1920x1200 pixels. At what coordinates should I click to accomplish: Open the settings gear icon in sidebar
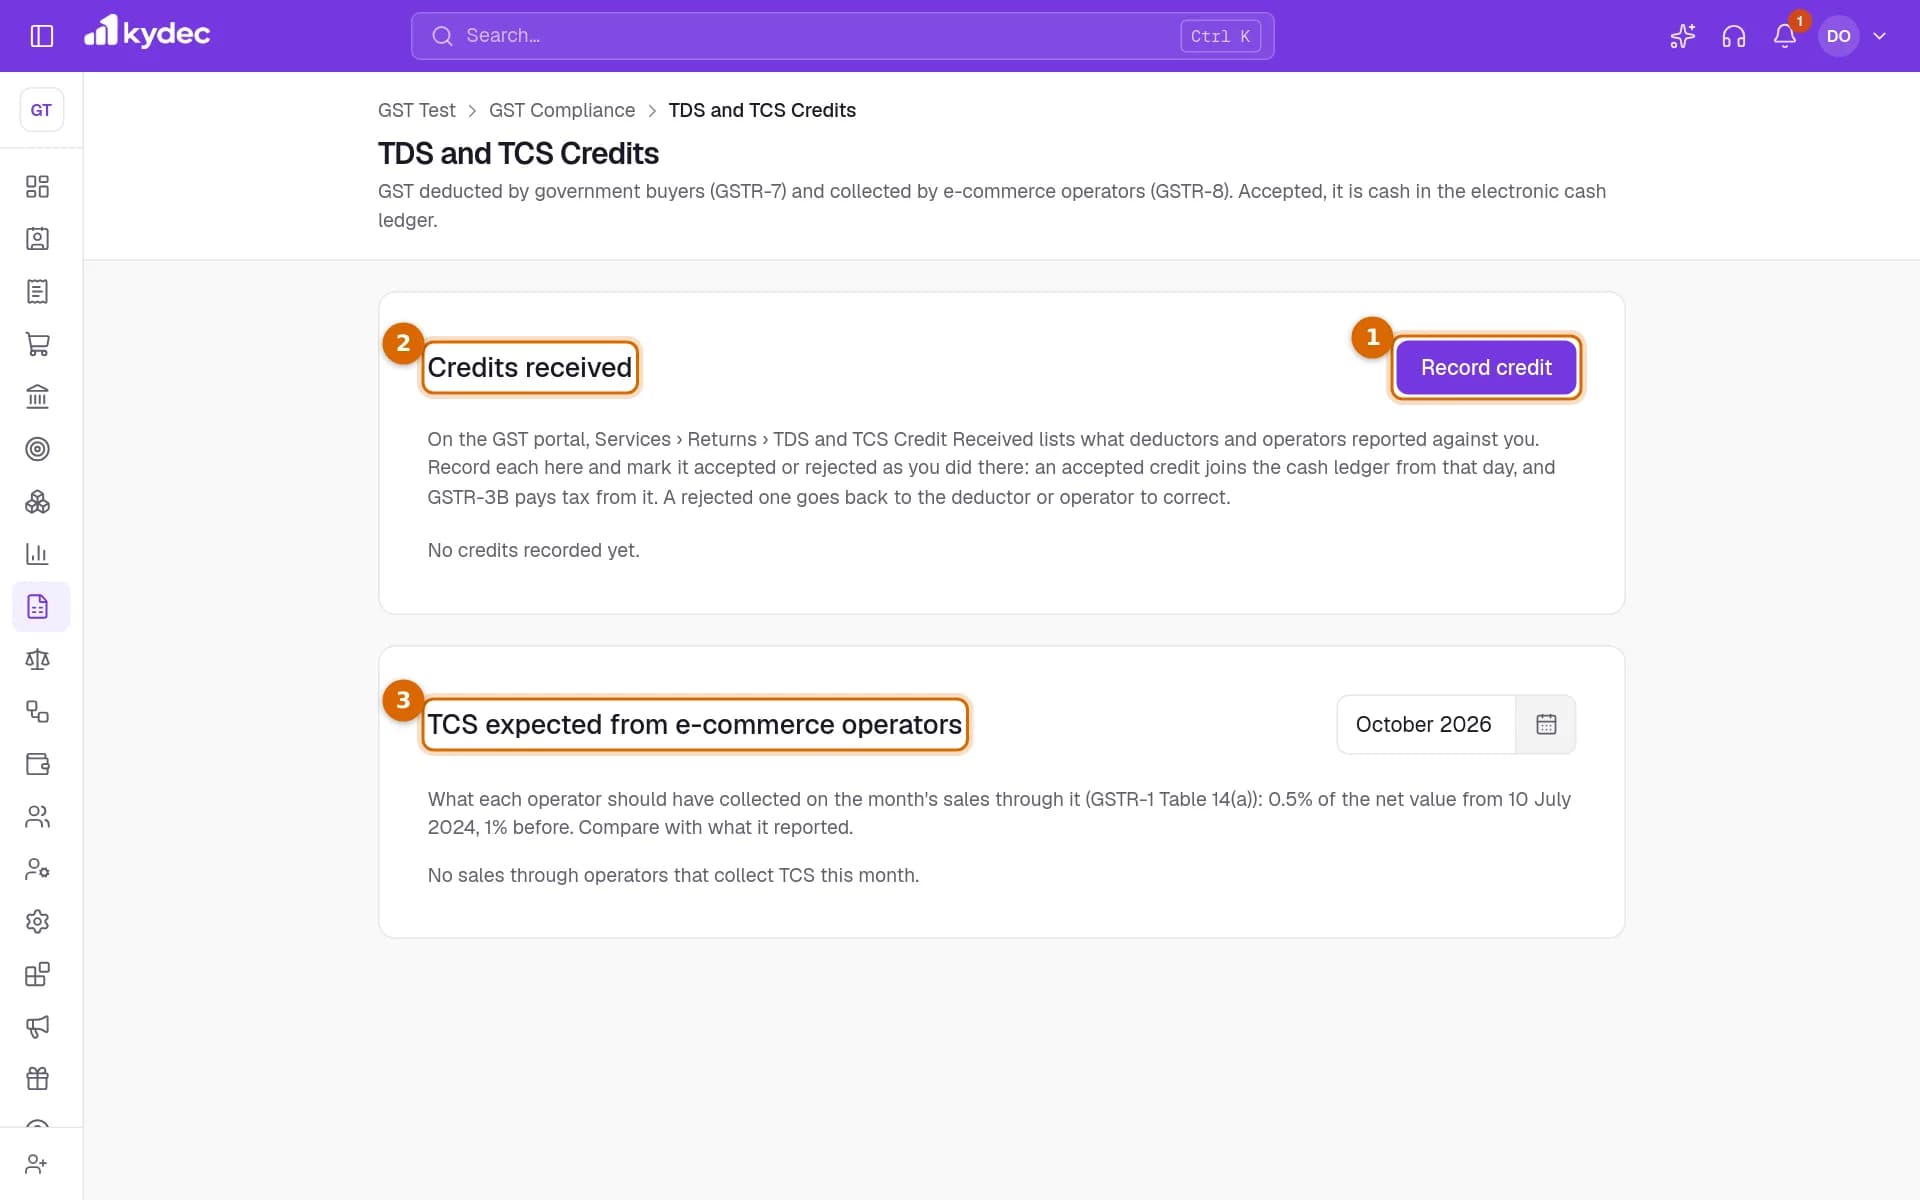(x=37, y=922)
